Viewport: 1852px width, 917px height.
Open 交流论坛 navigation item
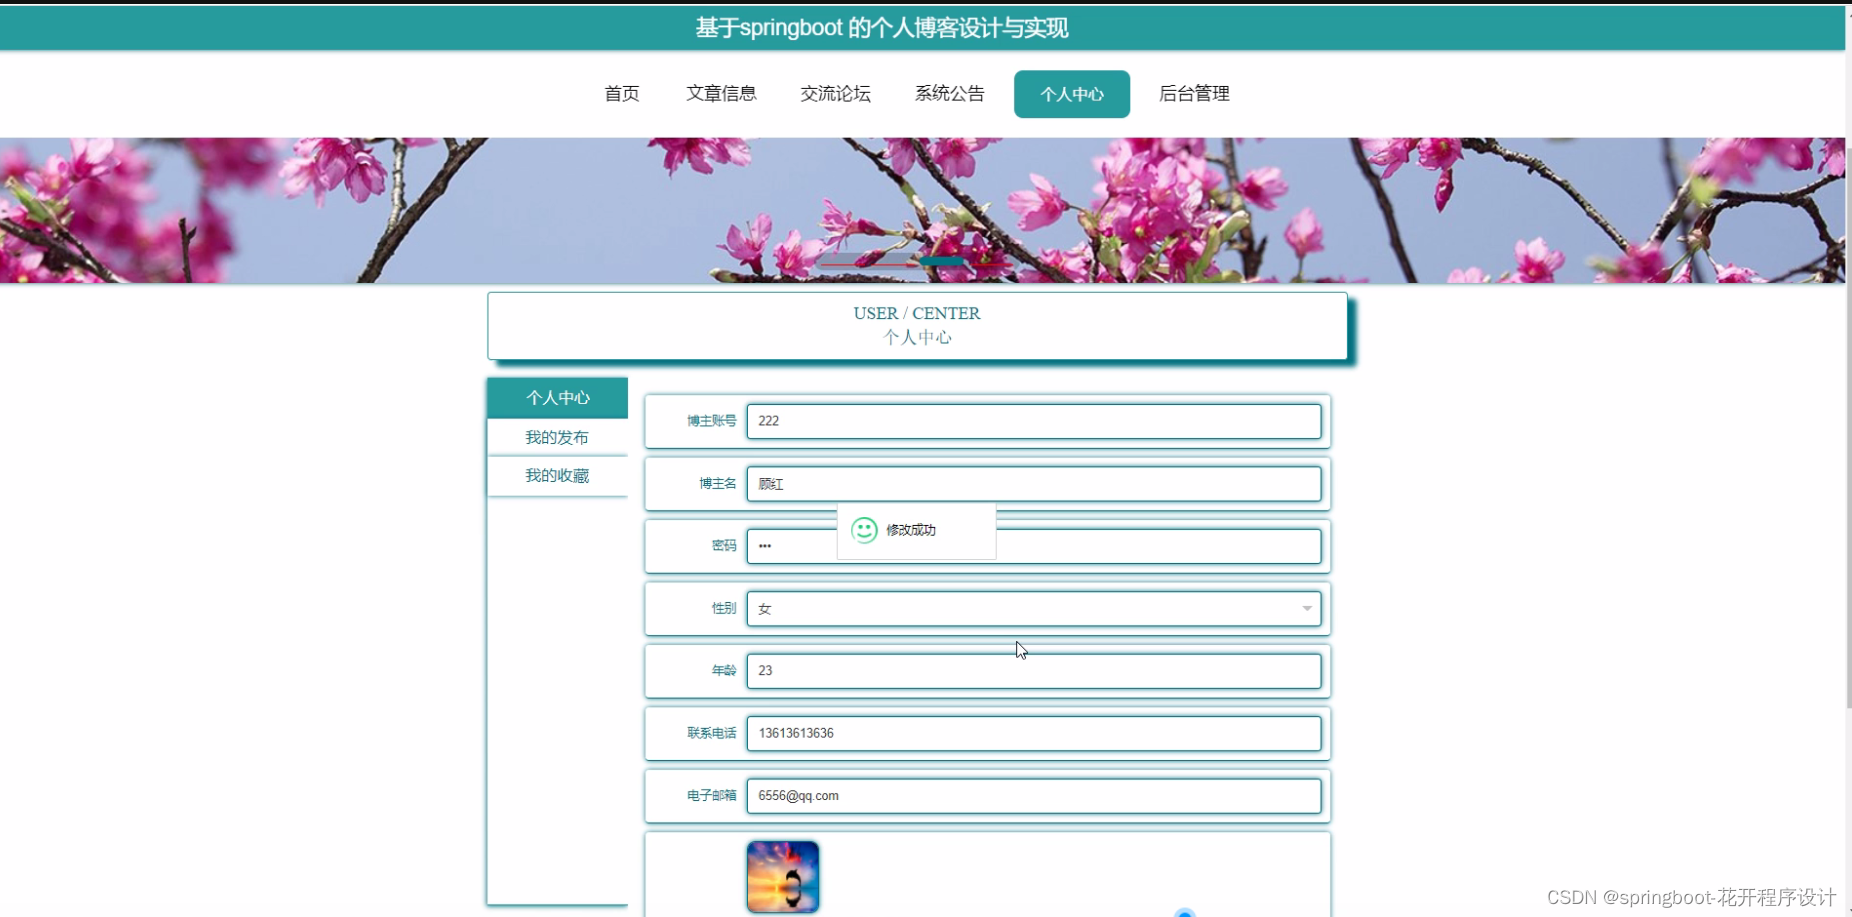pyautogui.click(x=836, y=93)
